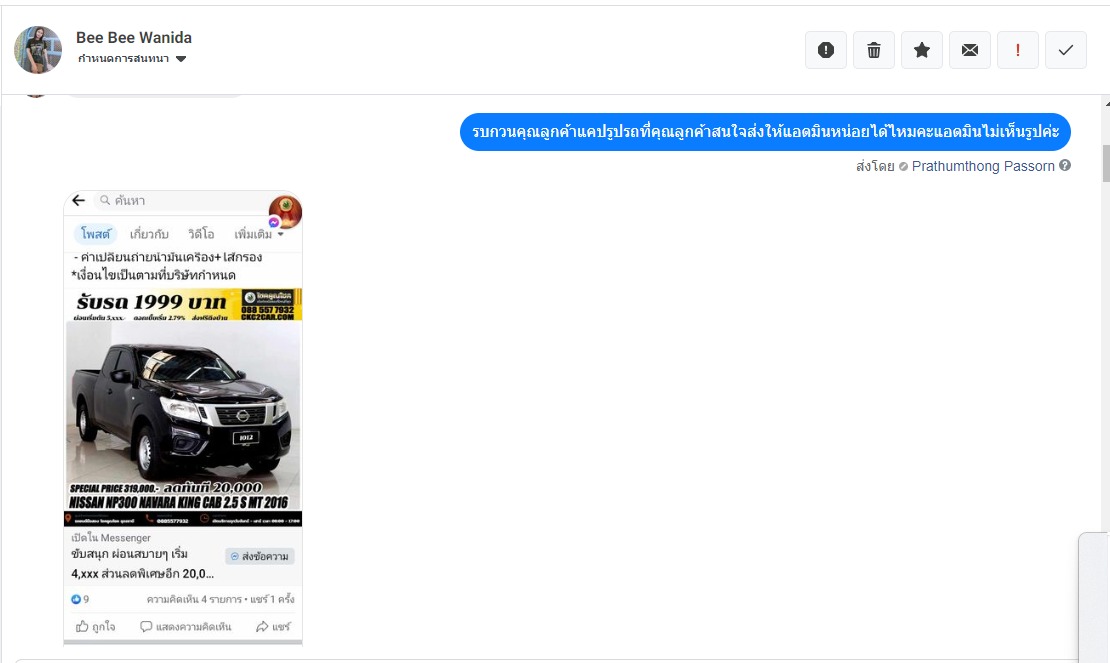Click the รับรถ 1999 บาท banner text
The height and width of the screenshot is (663, 1110).
tap(151, 302)
